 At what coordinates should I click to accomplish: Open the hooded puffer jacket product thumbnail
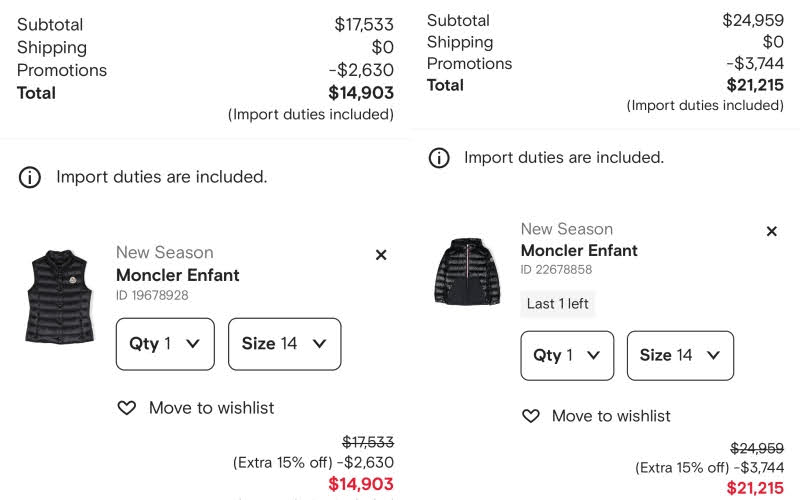[467, 271]
